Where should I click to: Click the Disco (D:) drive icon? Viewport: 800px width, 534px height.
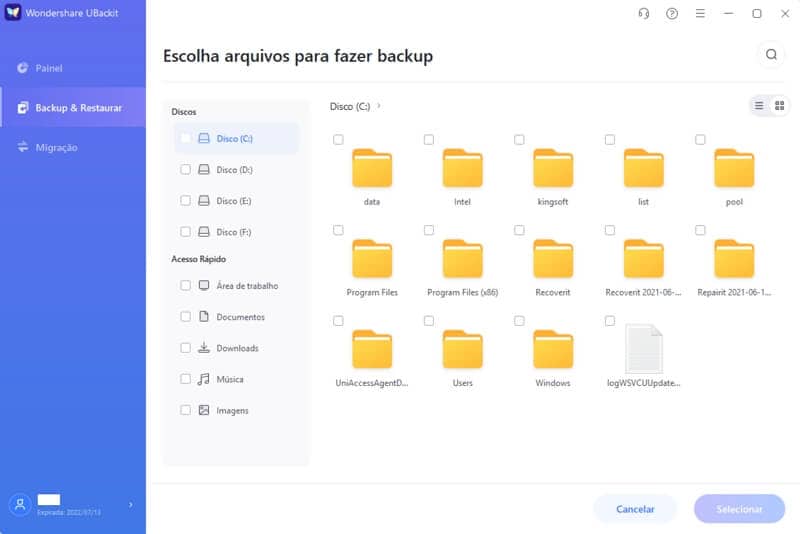204,169
